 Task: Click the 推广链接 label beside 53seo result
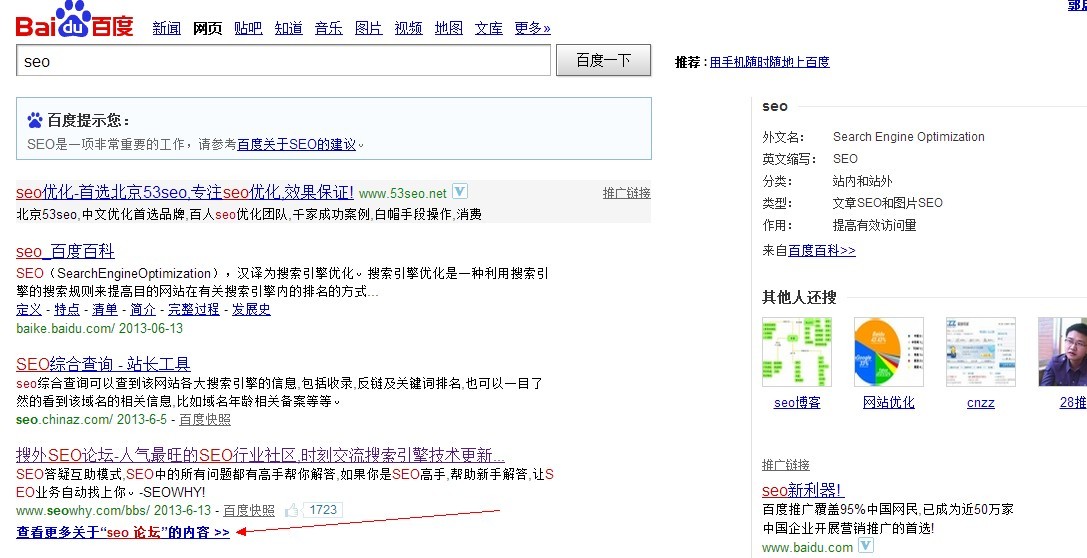point(627,193)
